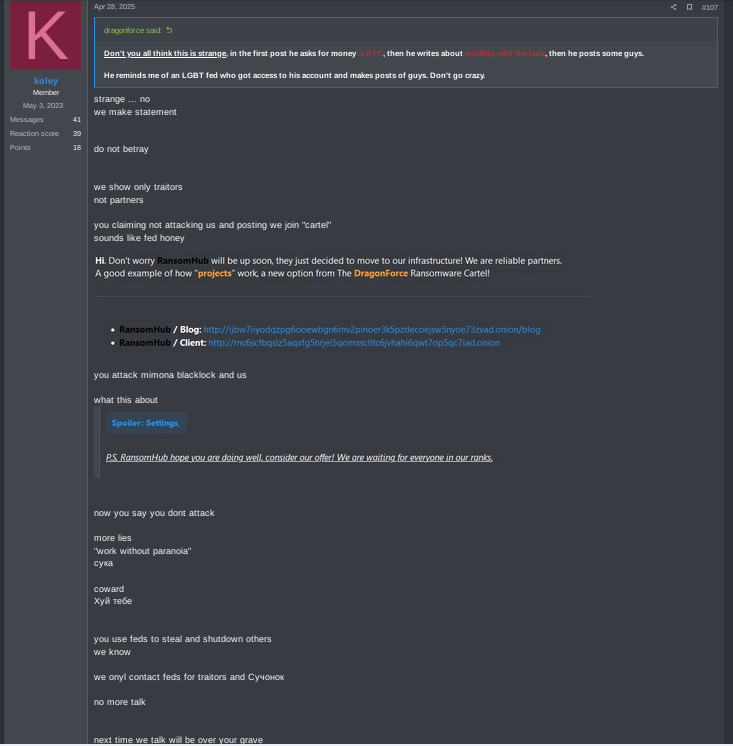The image size is (733, 746).
Task: Click the orange "DragonForce" text
Action: (x=381, y=274)
